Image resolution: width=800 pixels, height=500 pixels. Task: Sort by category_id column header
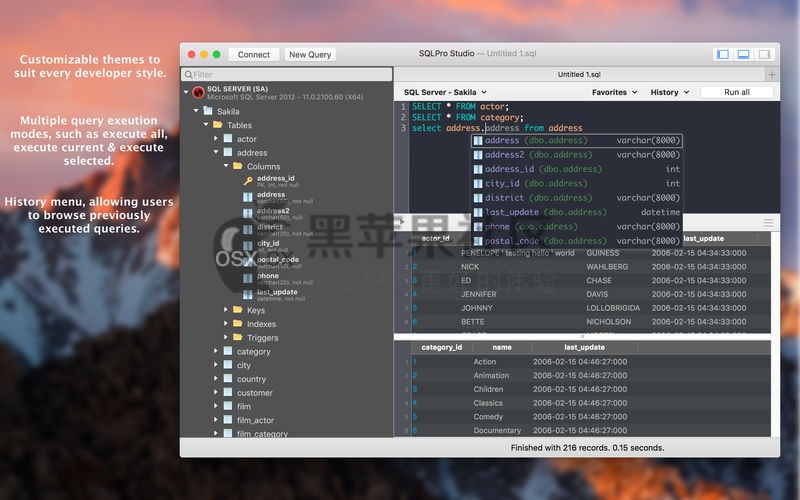(x=442, y=347)
